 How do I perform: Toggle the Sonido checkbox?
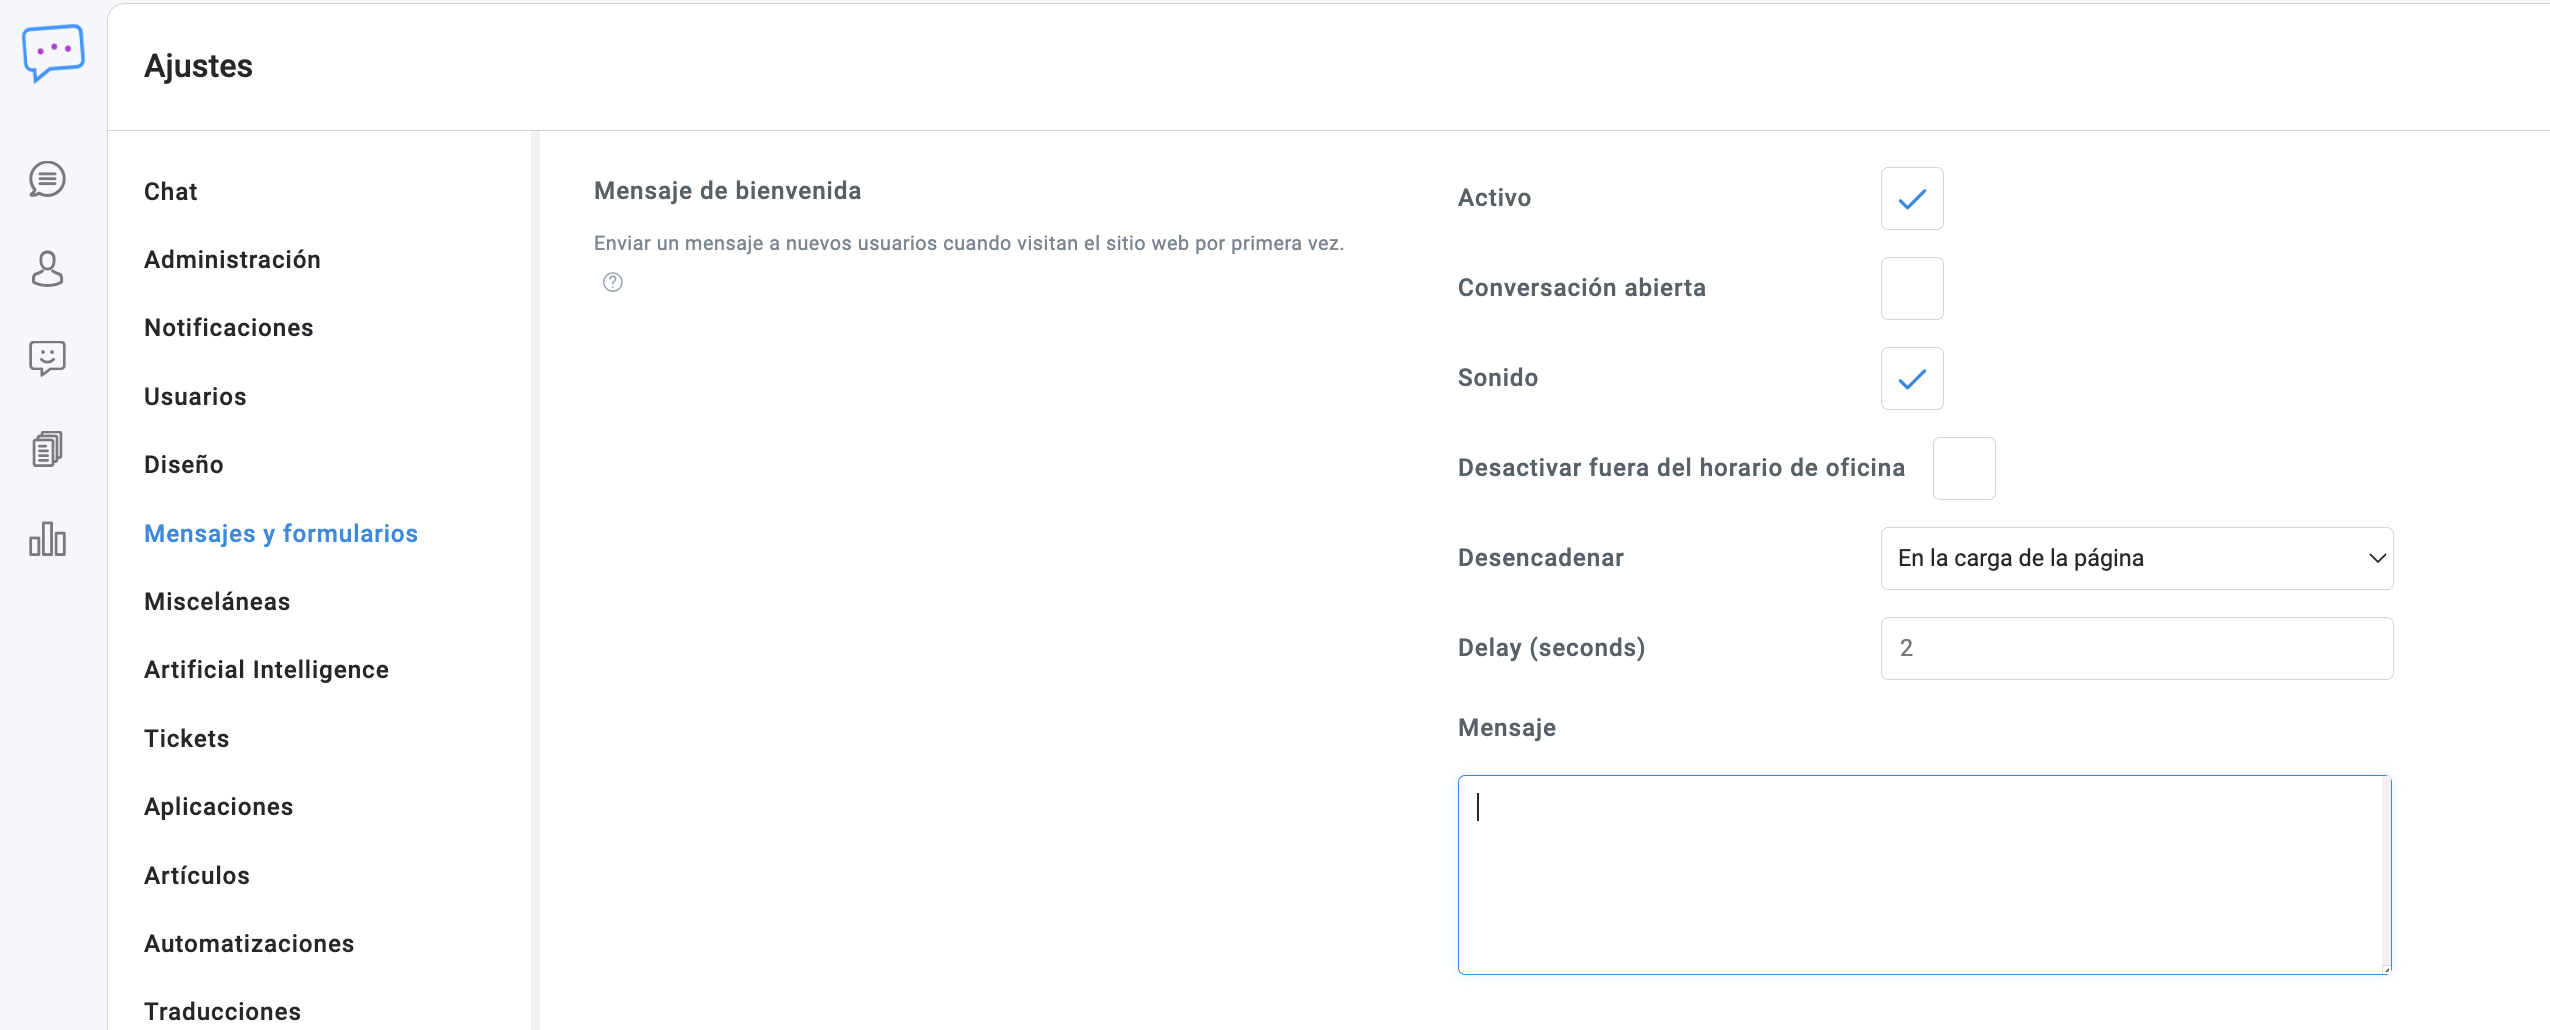pos(1911,379)
